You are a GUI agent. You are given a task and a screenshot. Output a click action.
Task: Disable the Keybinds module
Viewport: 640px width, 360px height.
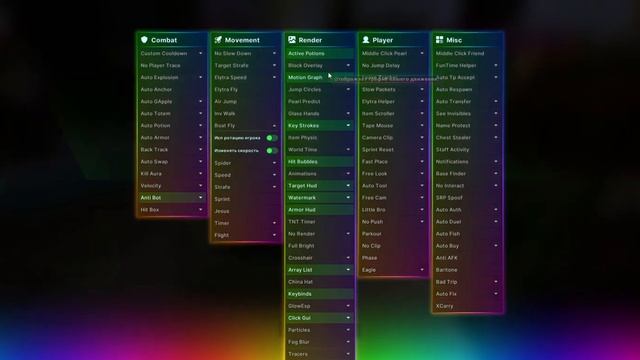click(320, 294)
